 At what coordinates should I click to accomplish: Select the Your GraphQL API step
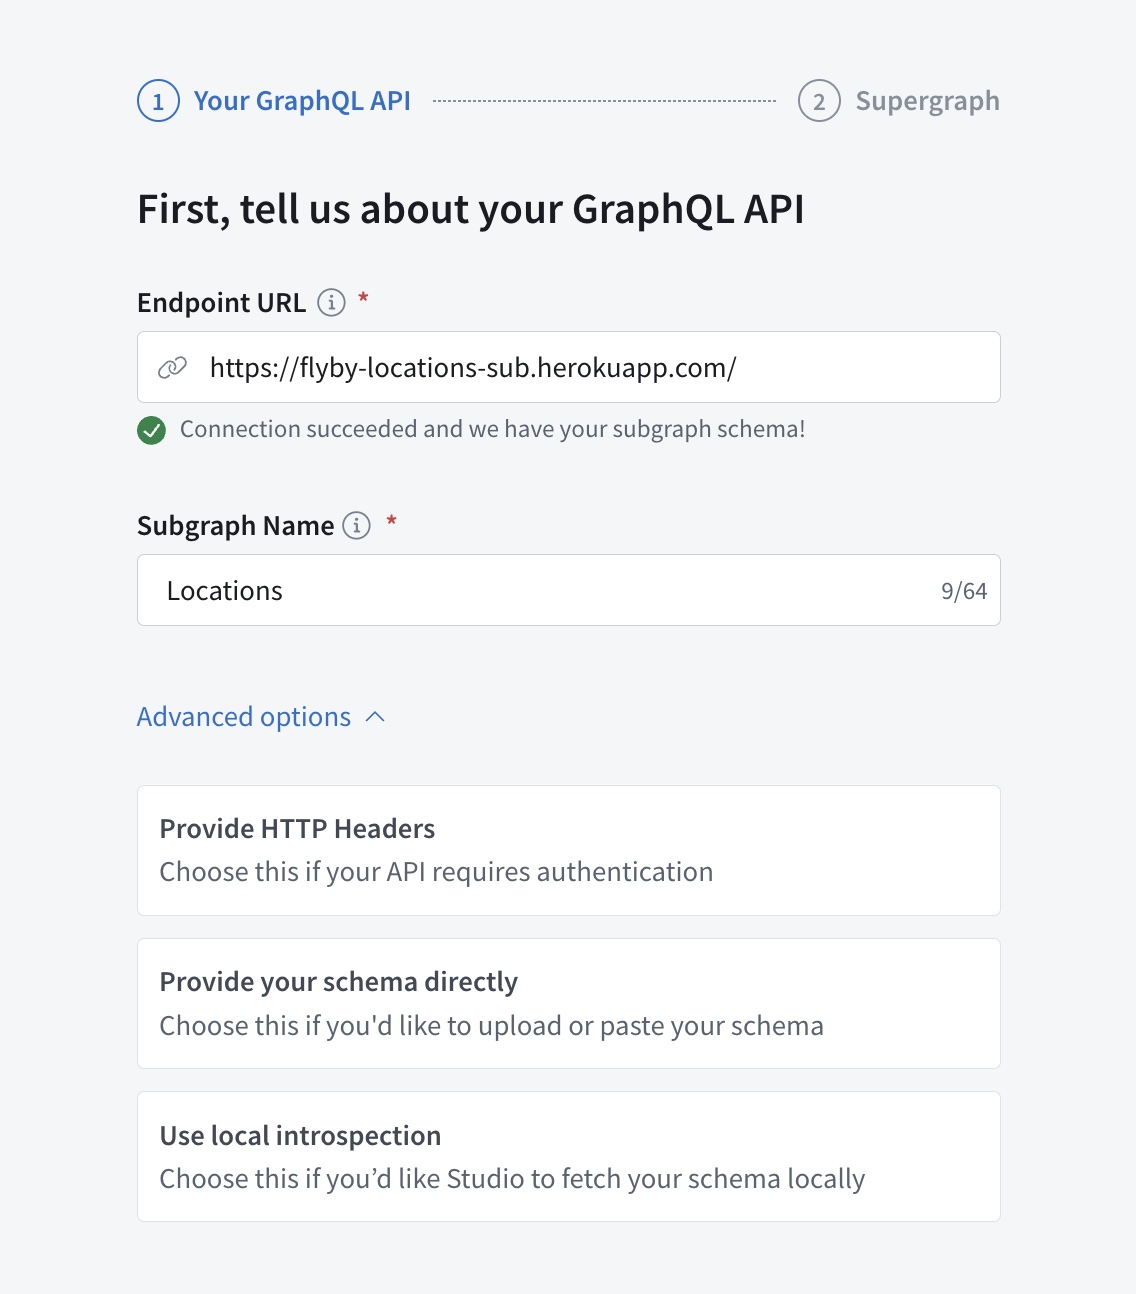(x=302, y=101)
